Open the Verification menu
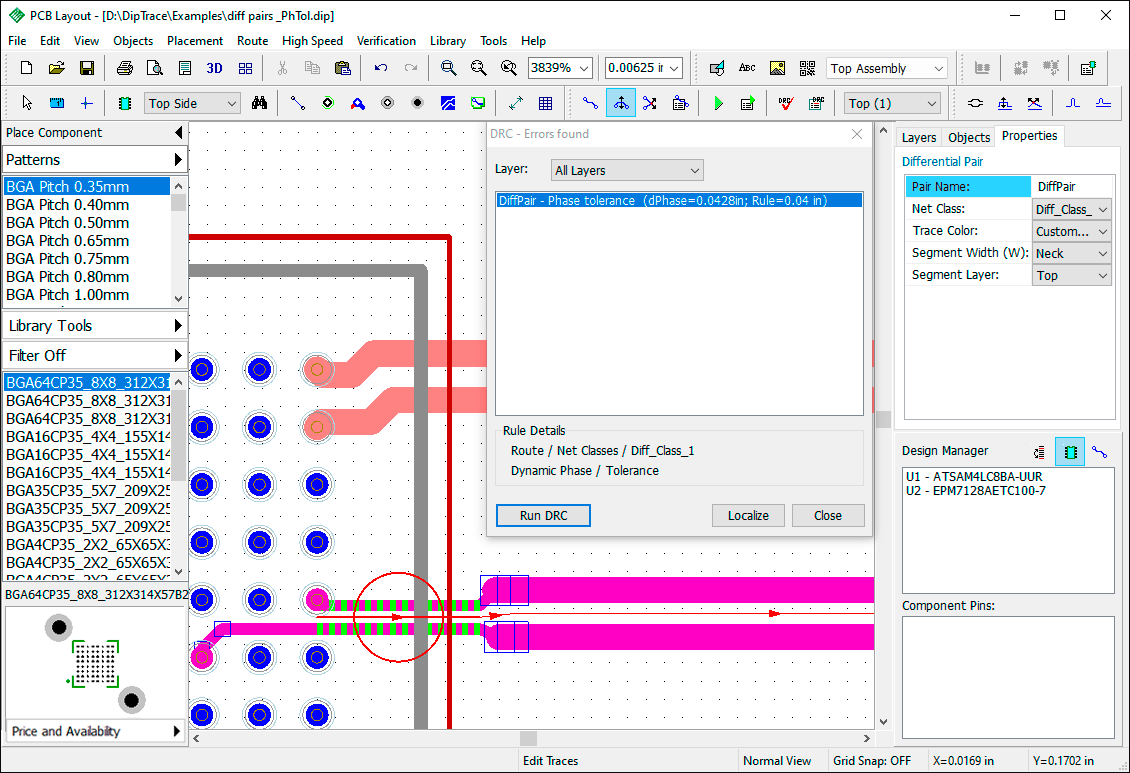This screenshot has height=773, width=1130. tap(386, 41)
